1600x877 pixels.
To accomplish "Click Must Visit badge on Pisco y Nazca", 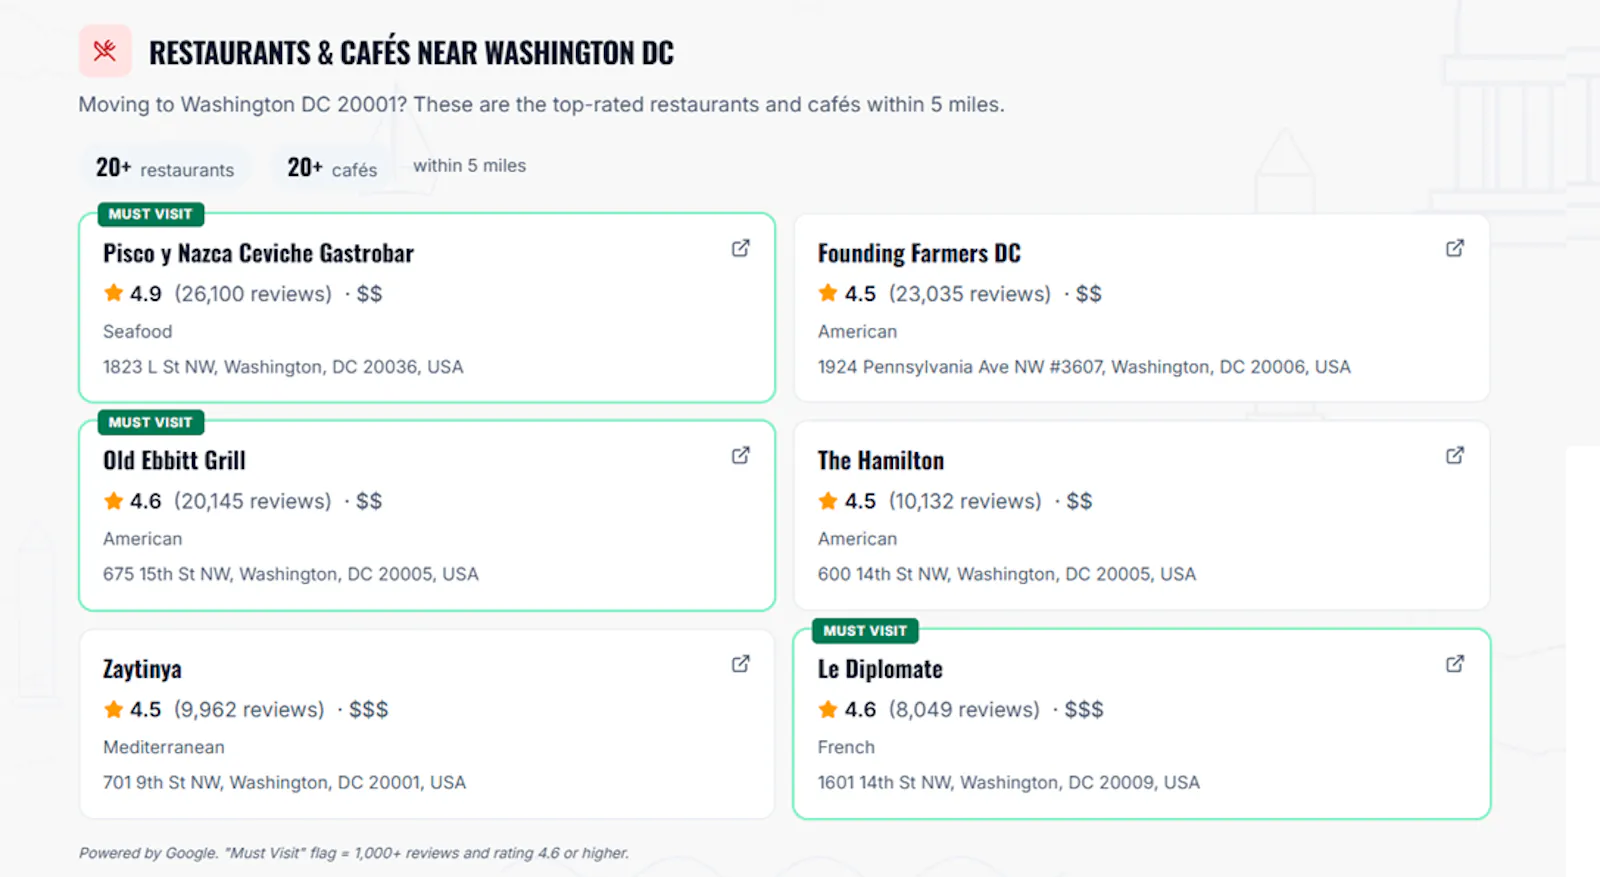I will click(x=150, y=214).
